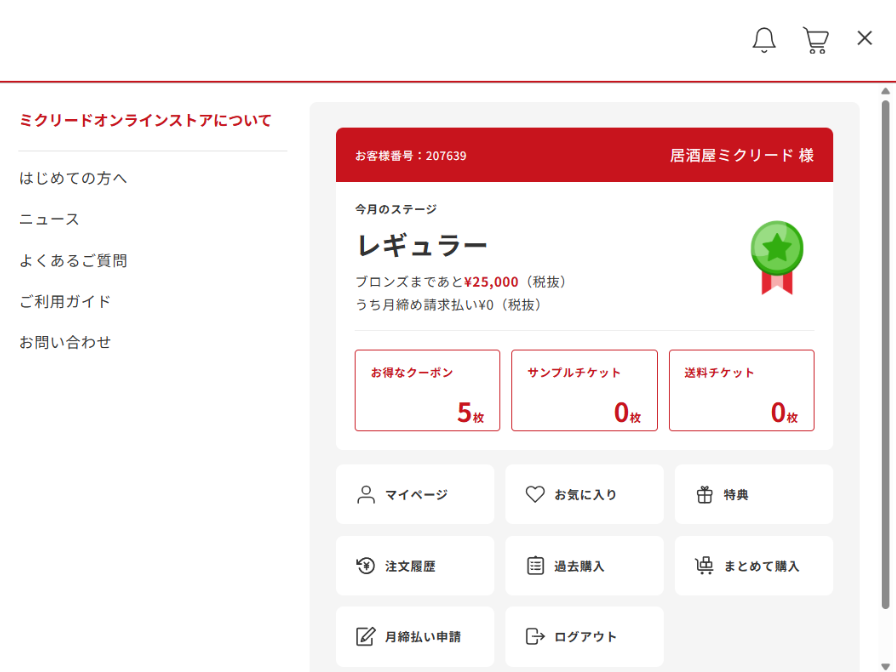Open よくあるご質問 FAQ menu item

tap(73, 261)
